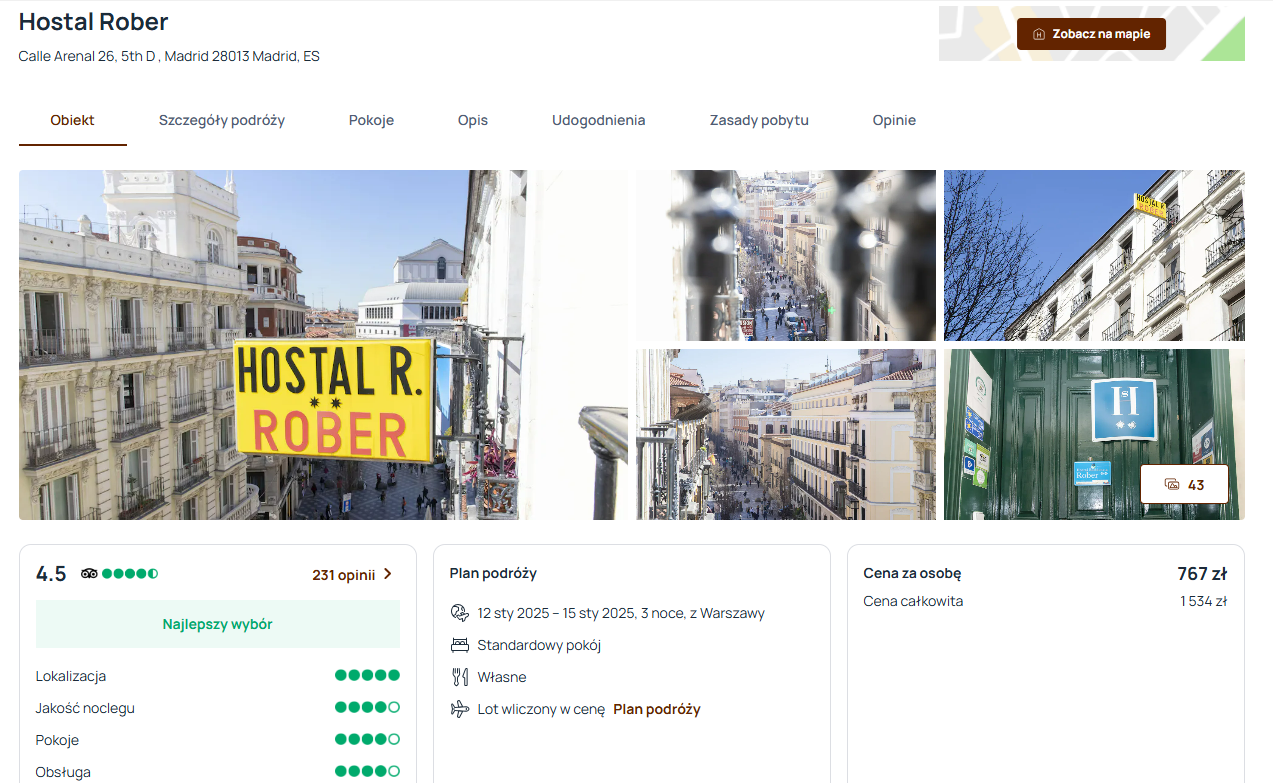Click the Własne meal plan text
1273x783 pixels.
(x=502, y=677)
